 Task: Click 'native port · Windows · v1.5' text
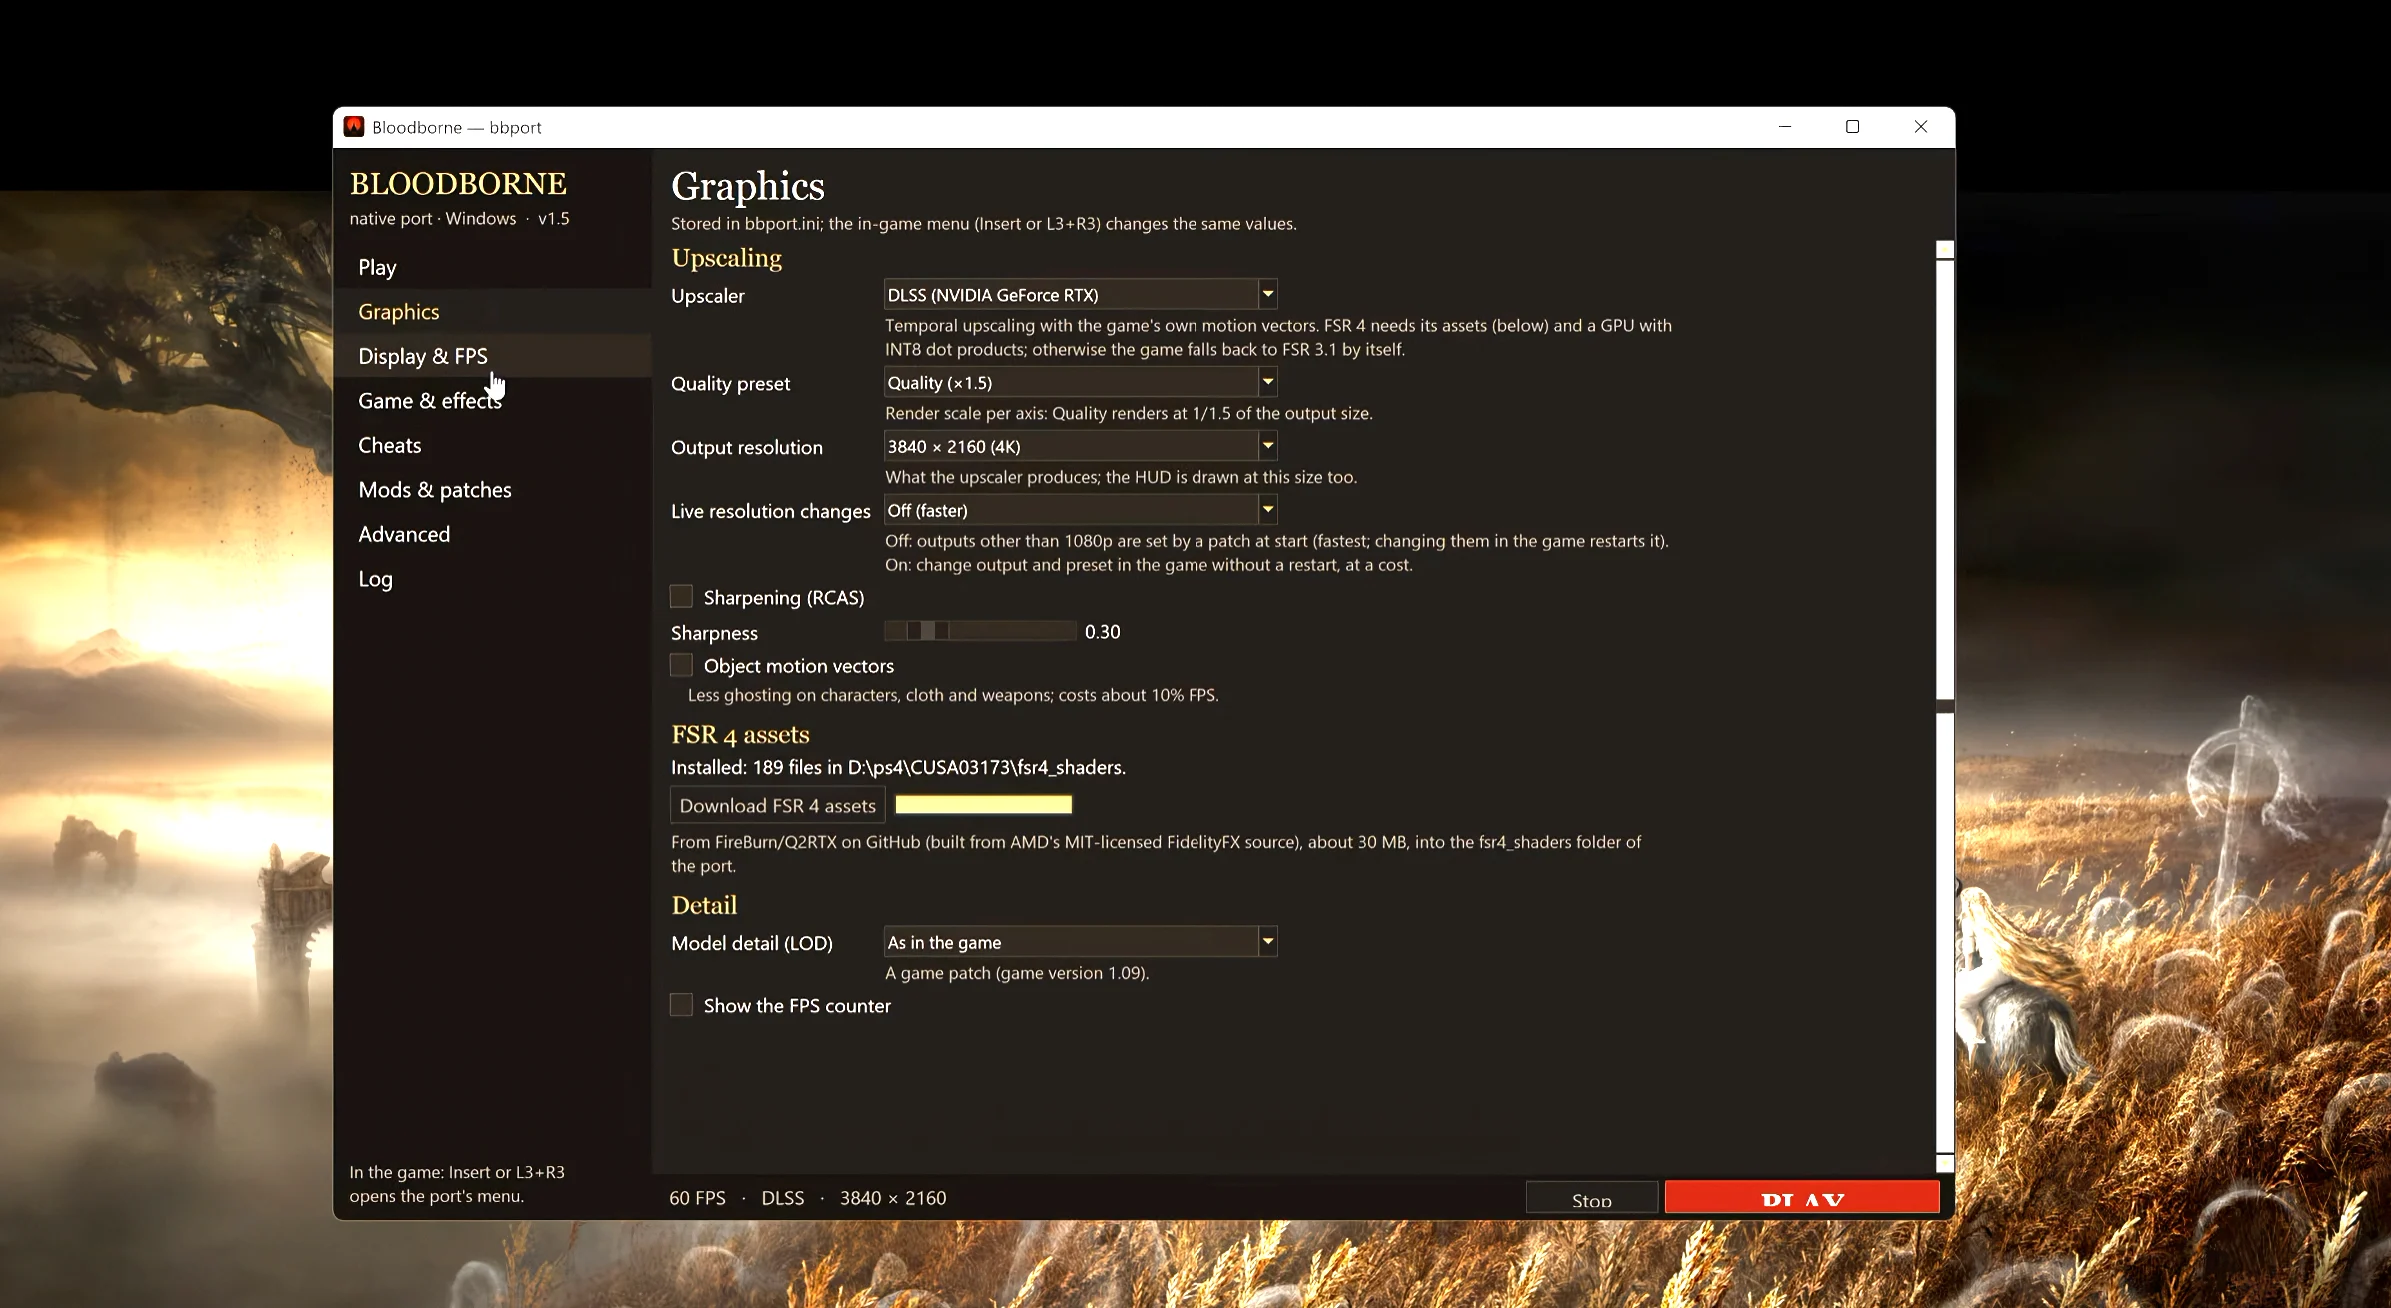pos(459,219)
